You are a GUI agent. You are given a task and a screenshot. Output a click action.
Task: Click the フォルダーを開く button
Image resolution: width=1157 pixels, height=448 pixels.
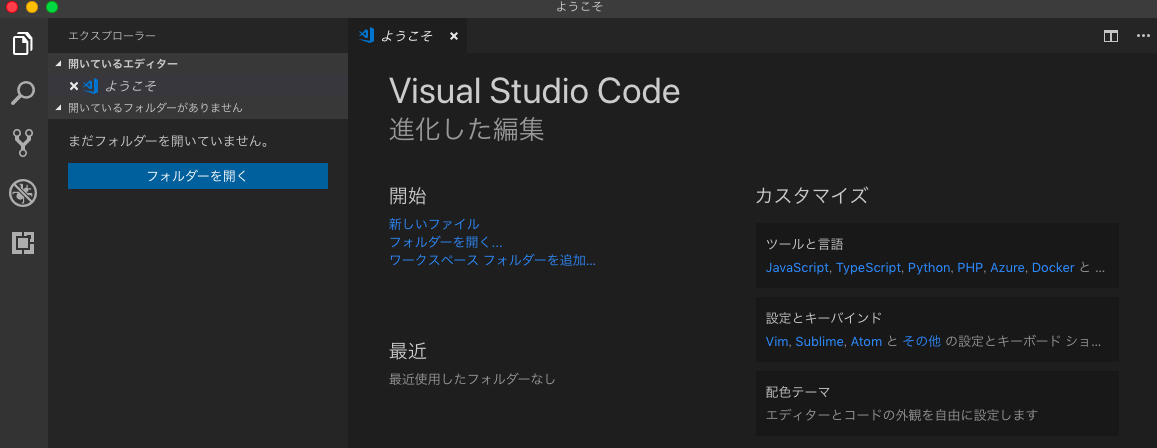click(198, 176)
